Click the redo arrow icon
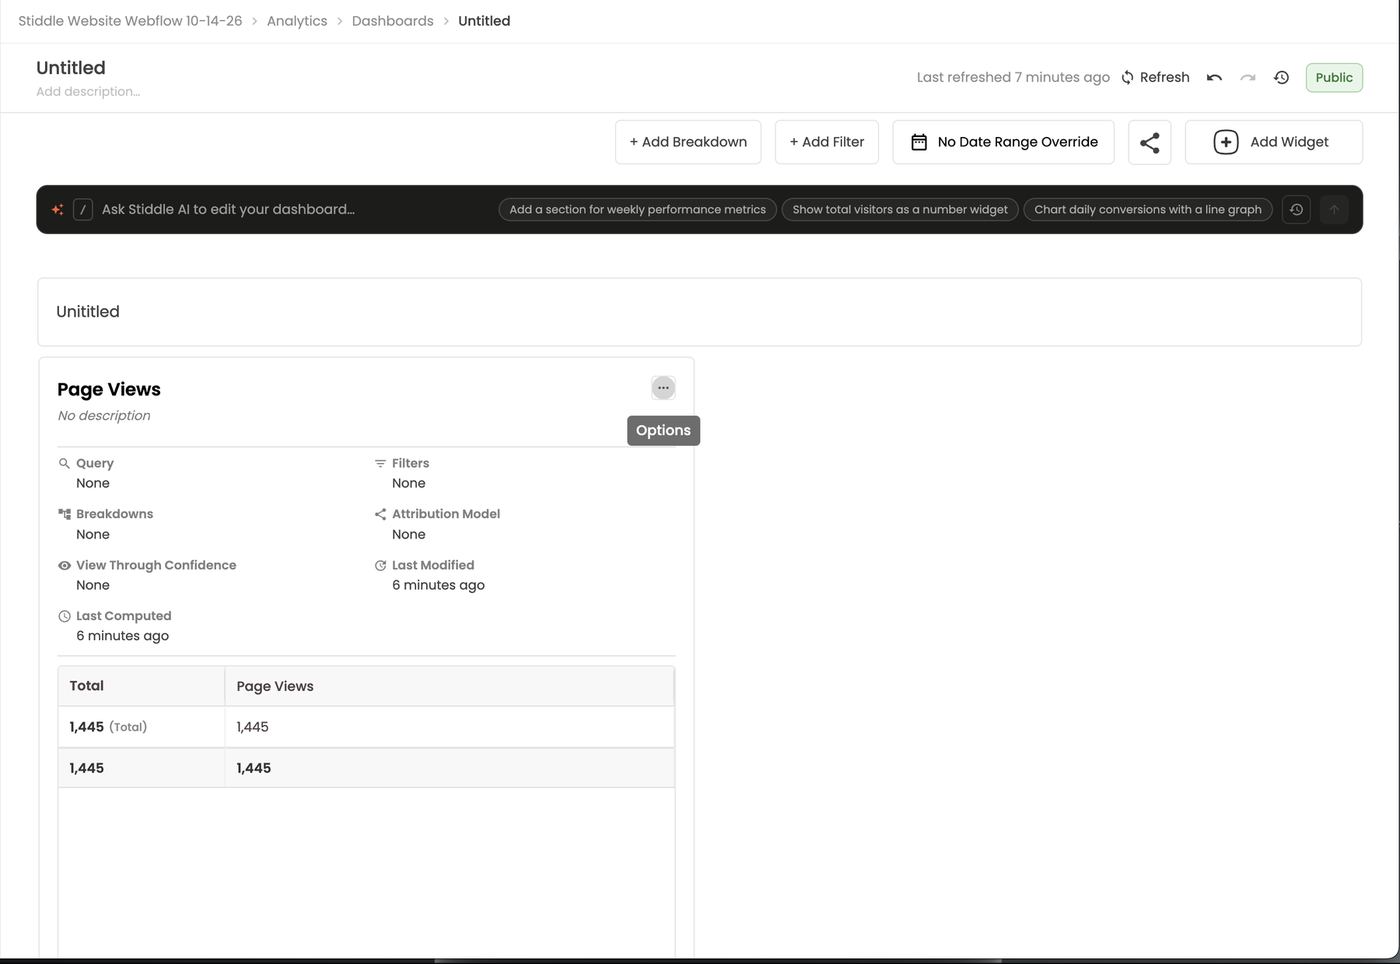Screen dimensions: 1400x964 (1247, 77)
